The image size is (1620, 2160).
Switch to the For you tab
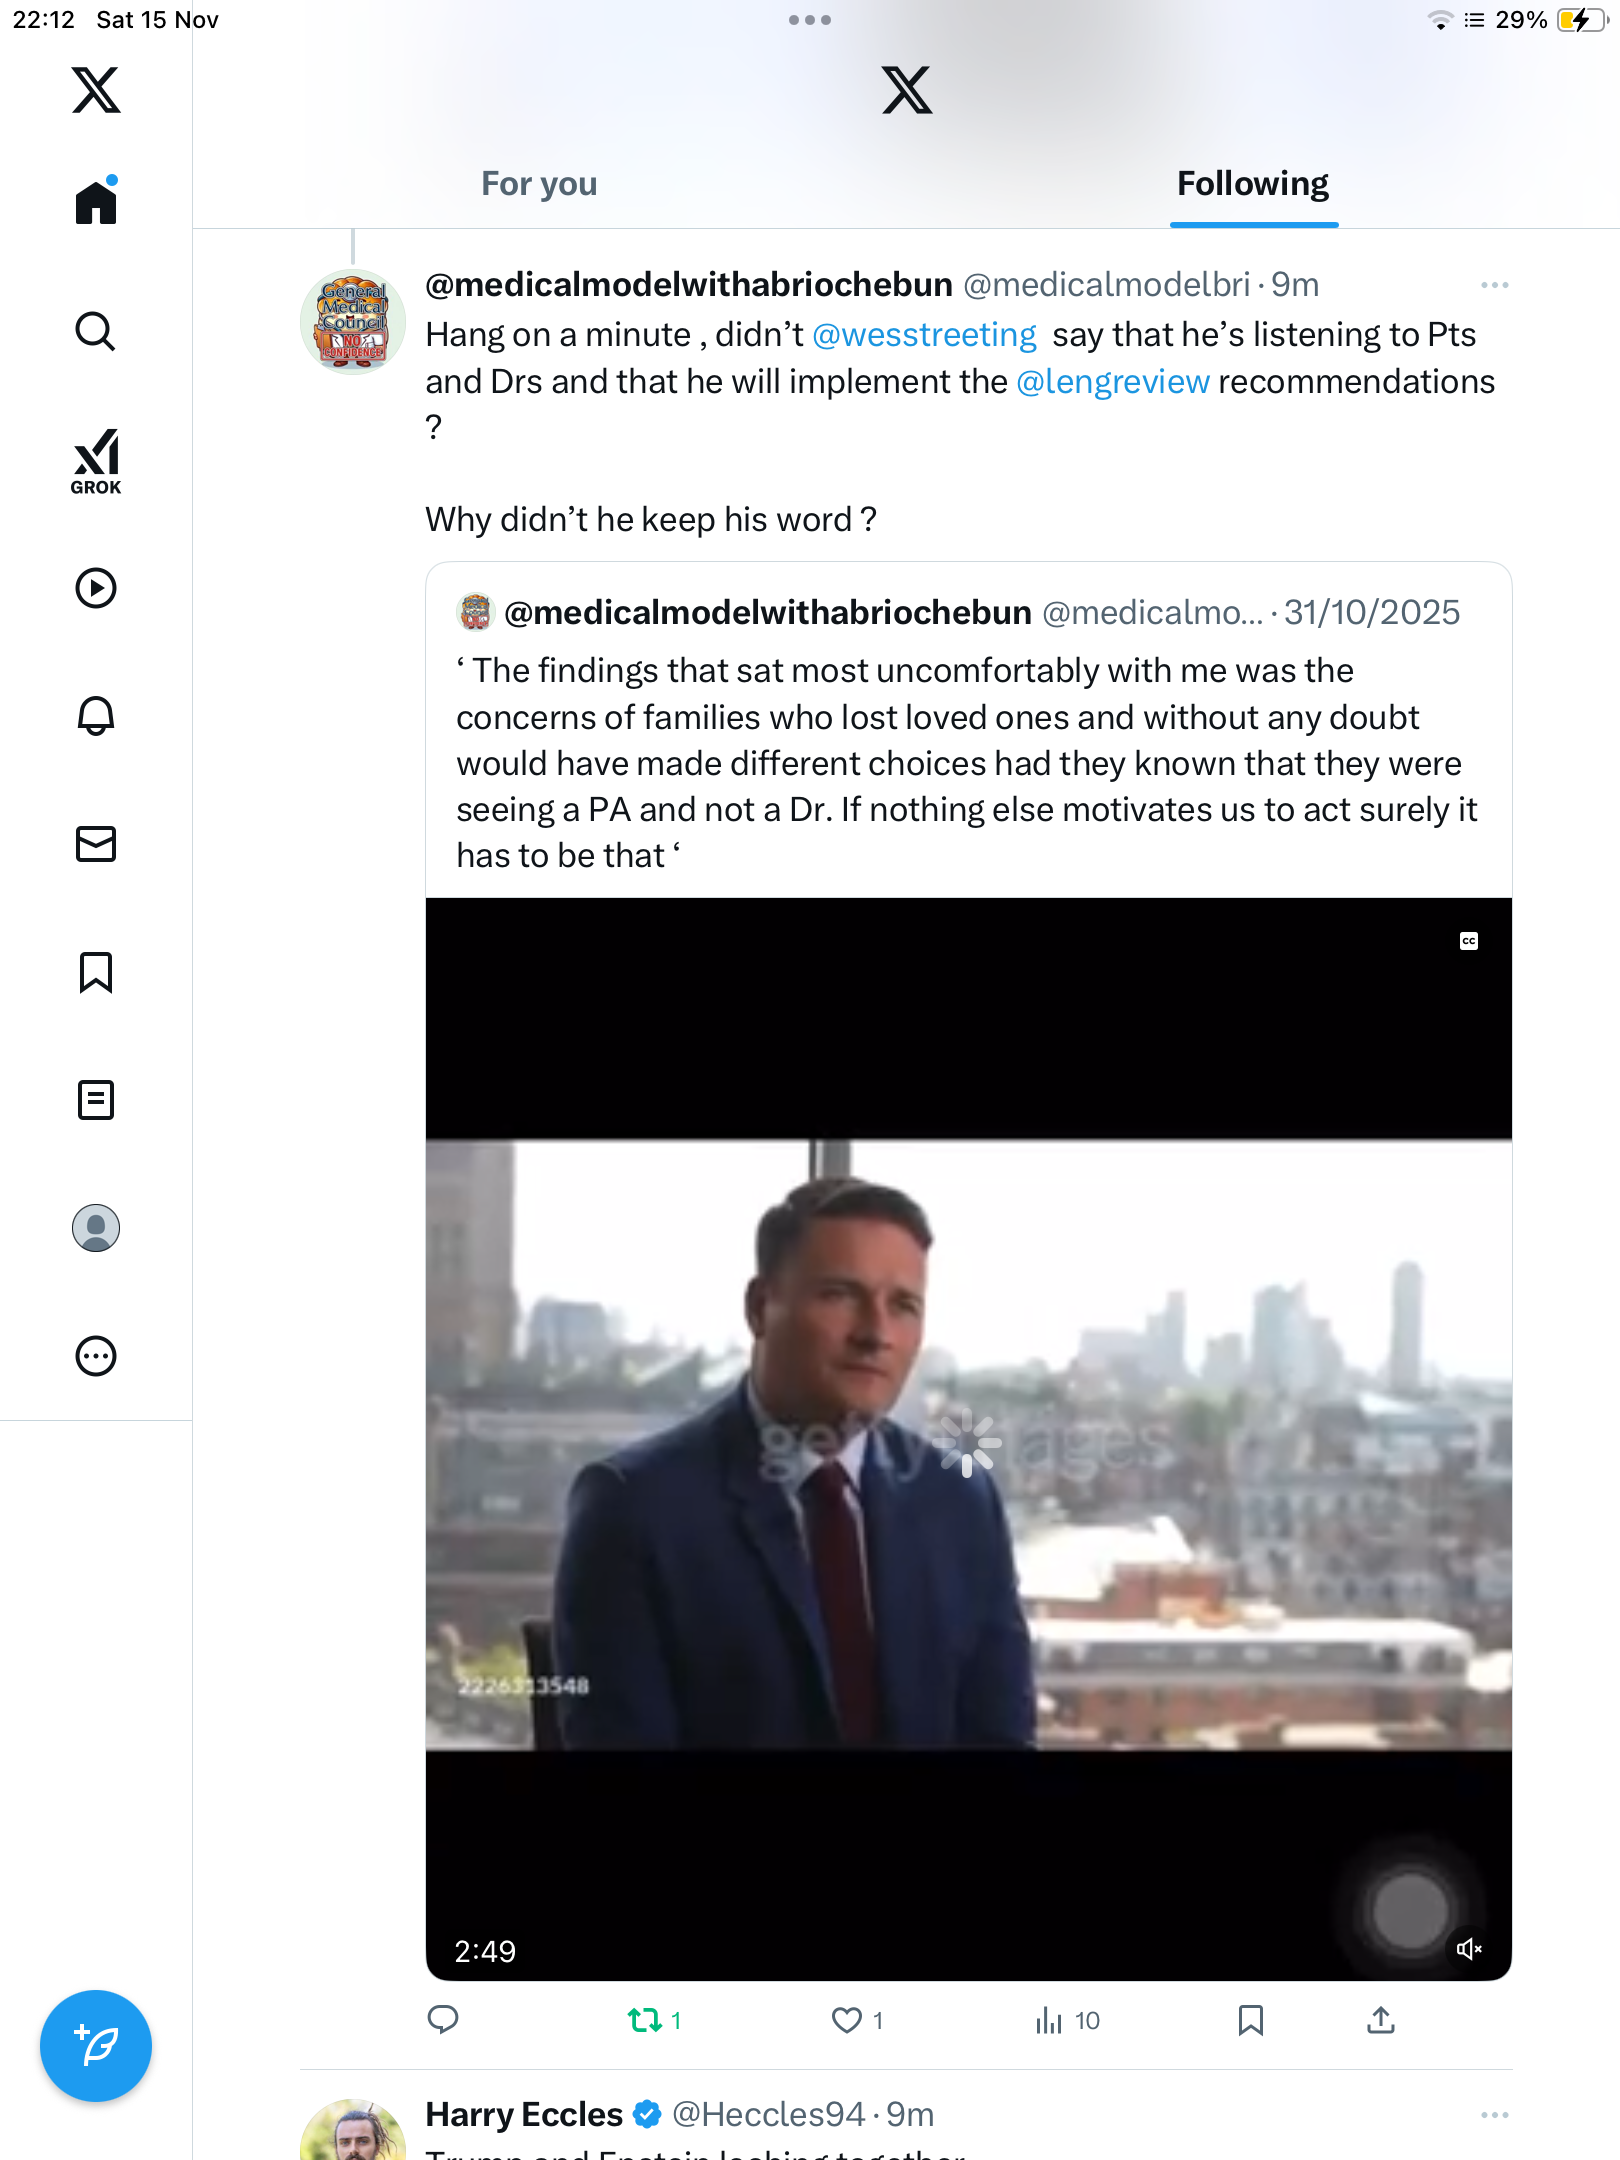(539, 184)
